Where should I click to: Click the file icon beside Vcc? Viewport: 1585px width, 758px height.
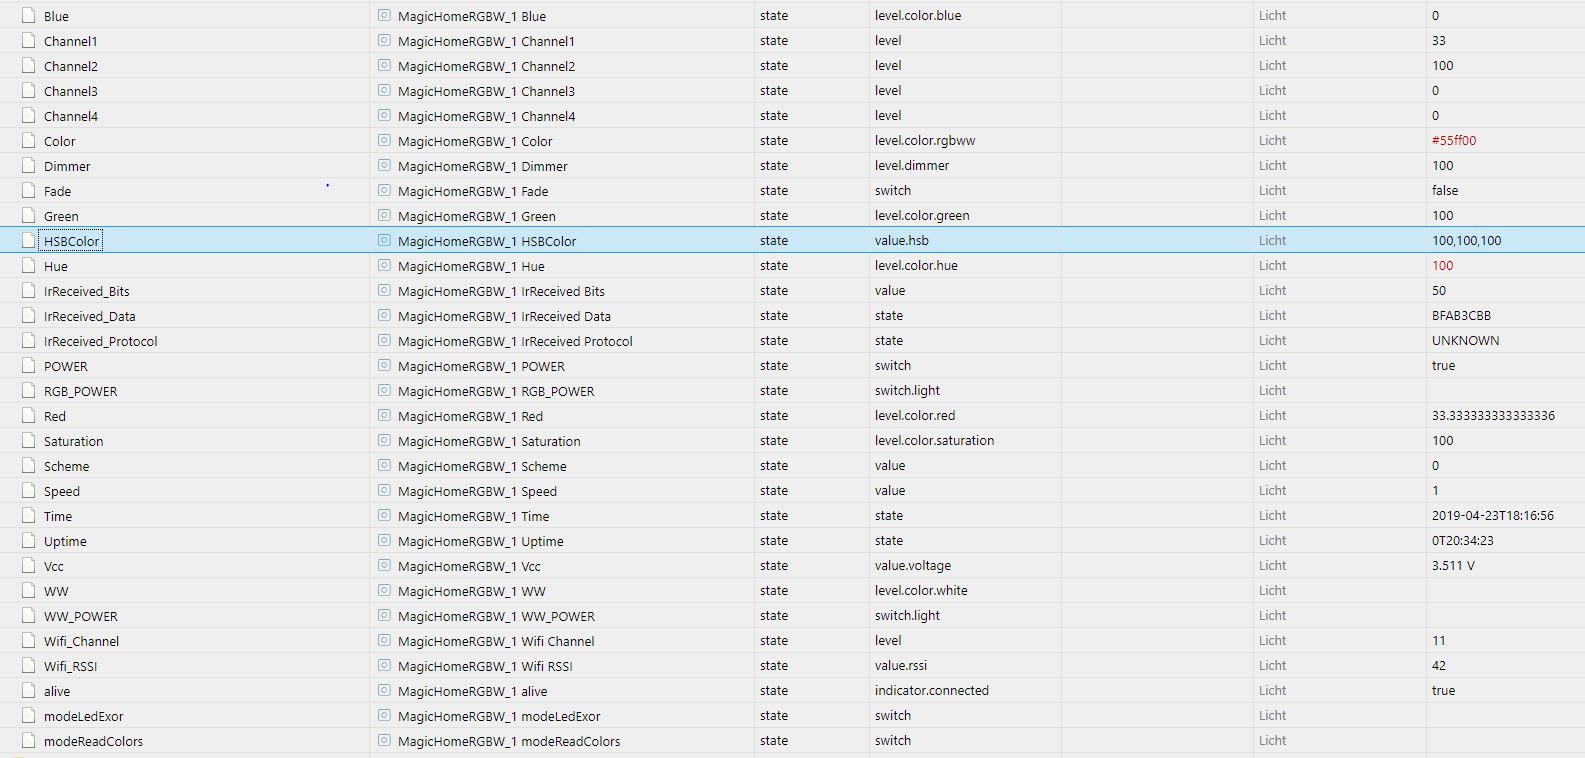[x=29, y=566]
